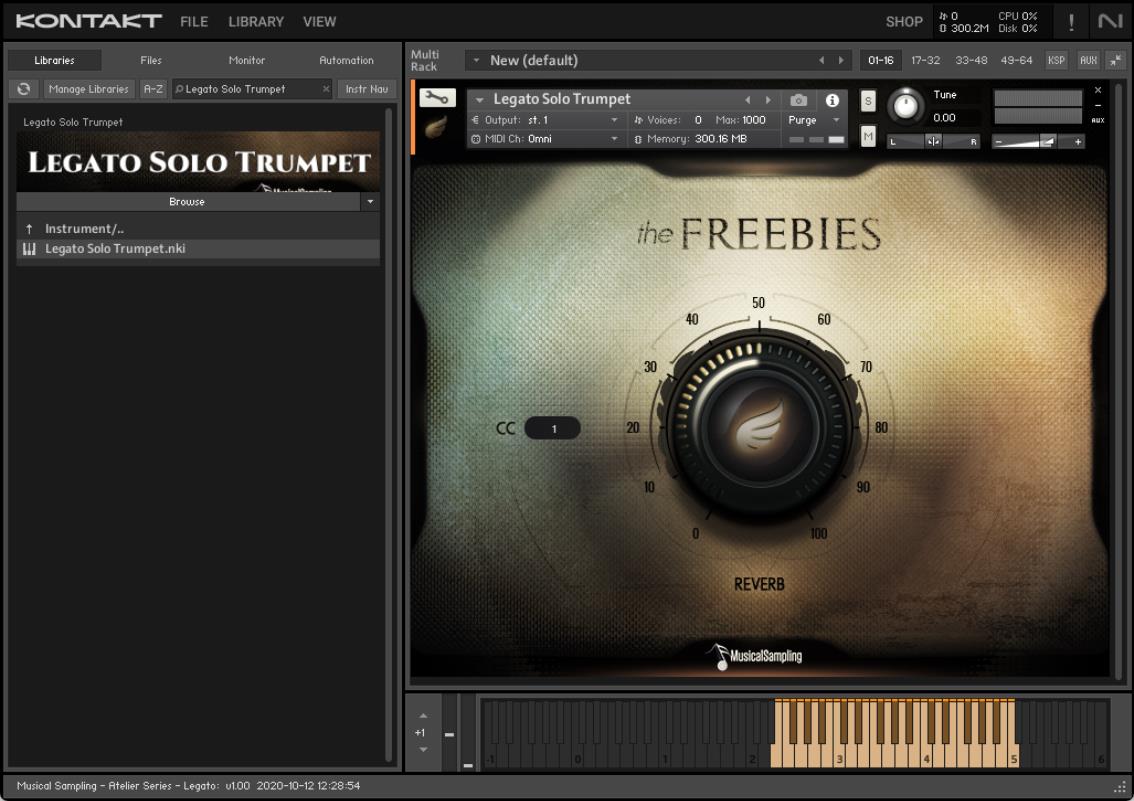Open the Browse dropdown arrow

click(370, 202)
